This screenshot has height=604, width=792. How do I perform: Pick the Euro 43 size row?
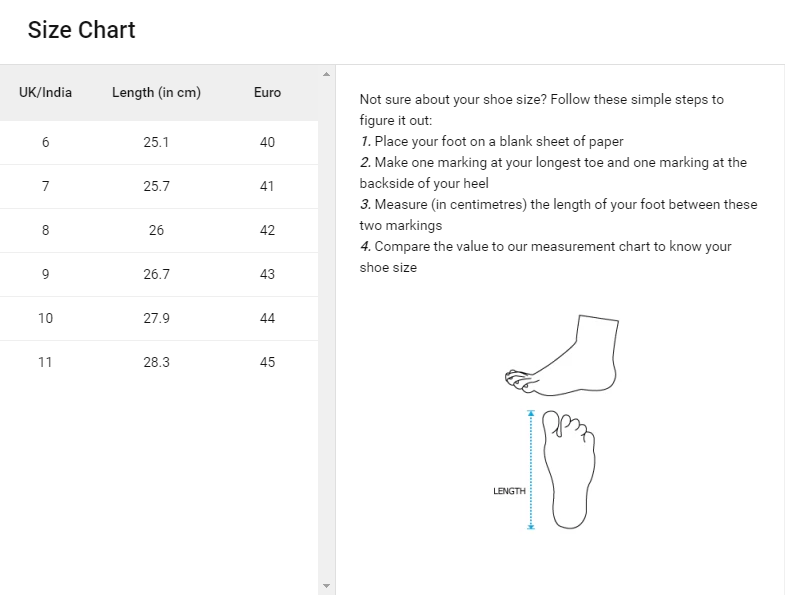pos(159,274)
